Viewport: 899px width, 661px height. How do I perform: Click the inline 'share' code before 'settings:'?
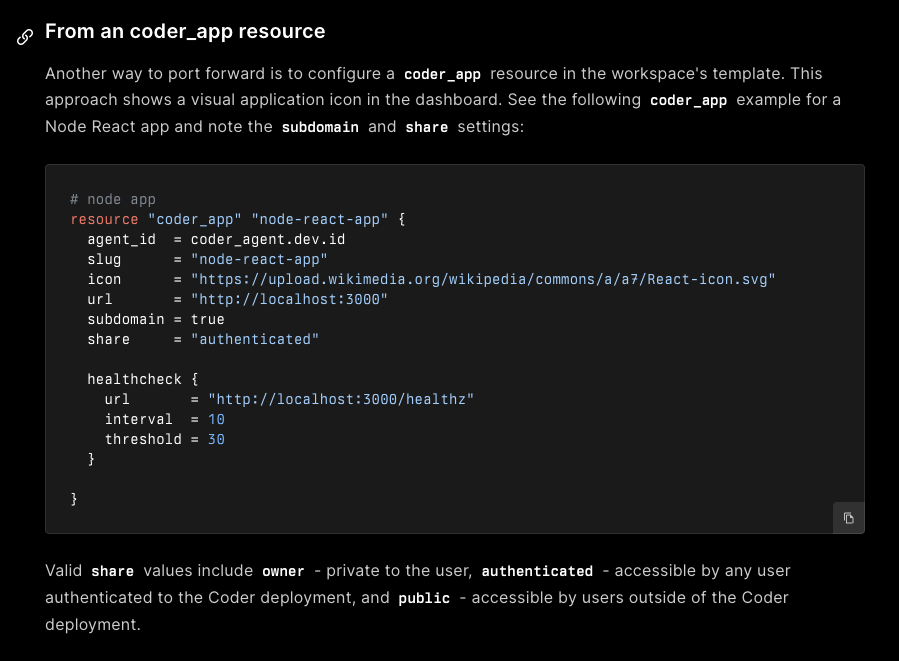coord(426,128)
